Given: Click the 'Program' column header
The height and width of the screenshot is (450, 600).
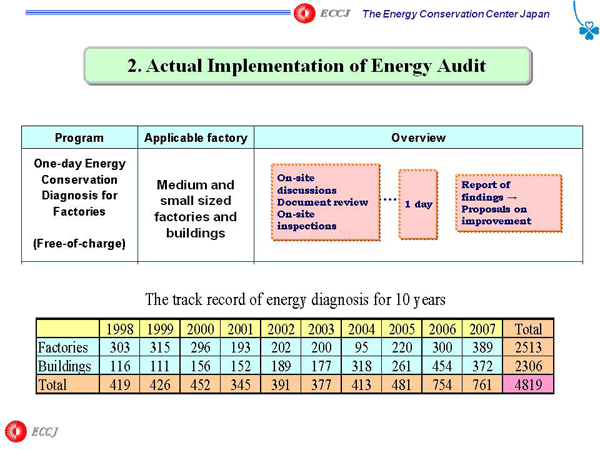Looking at the screenshot, I should [x=79, y=138].
